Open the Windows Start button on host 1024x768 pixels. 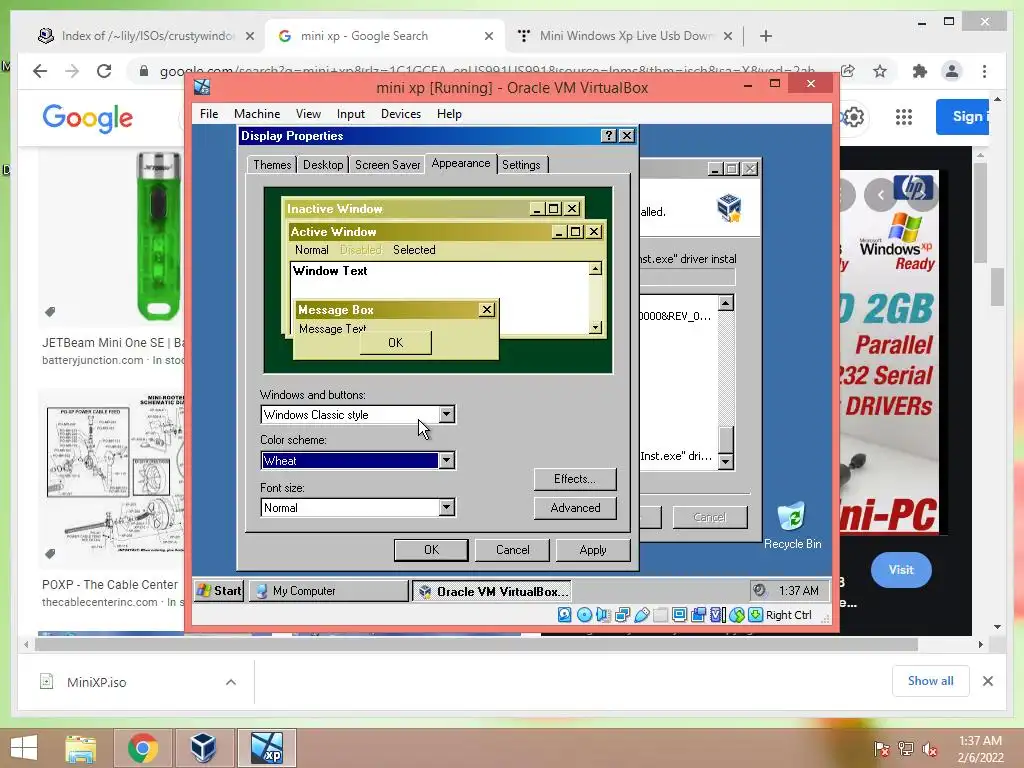tap(24, 748)
